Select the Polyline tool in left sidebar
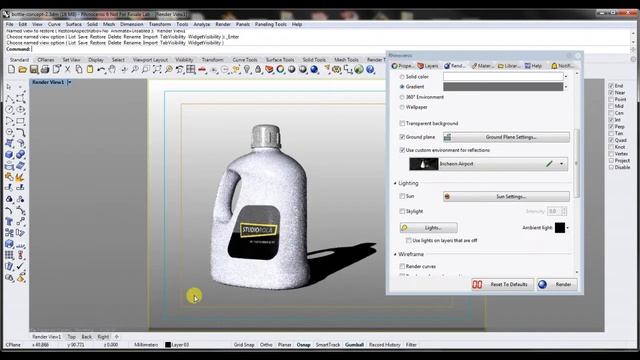 (x=9, y=98)
